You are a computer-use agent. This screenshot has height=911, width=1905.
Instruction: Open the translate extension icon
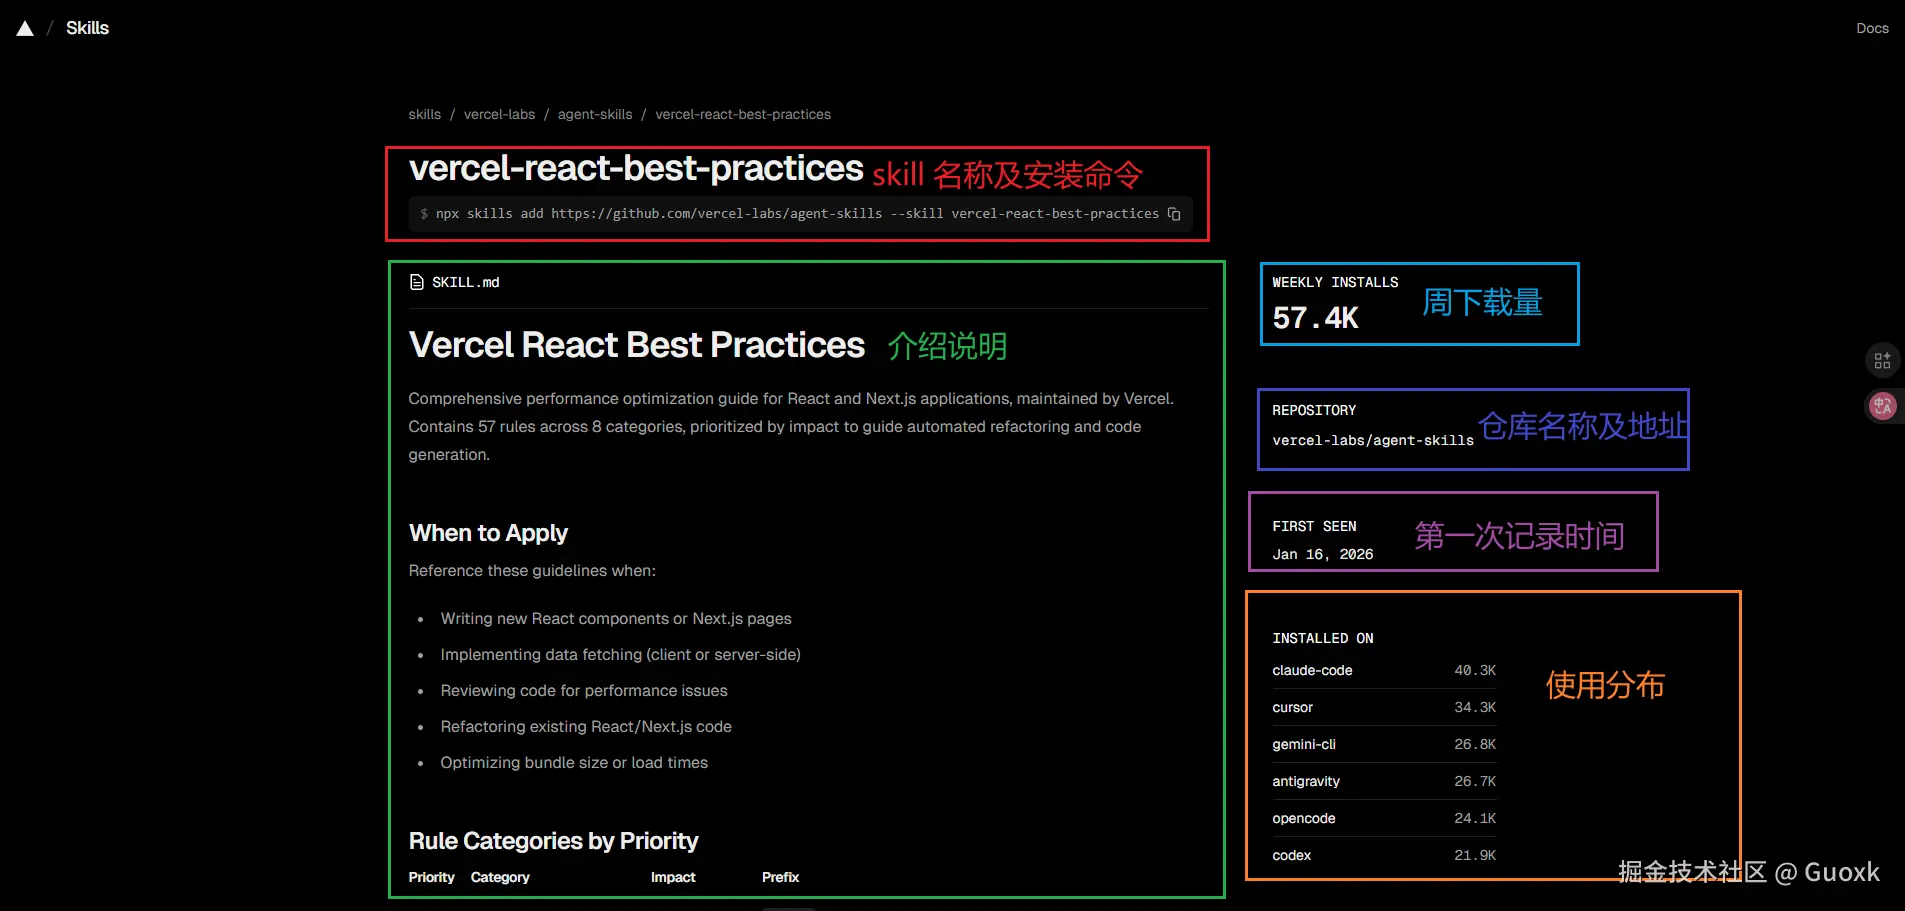[1883, 406]
